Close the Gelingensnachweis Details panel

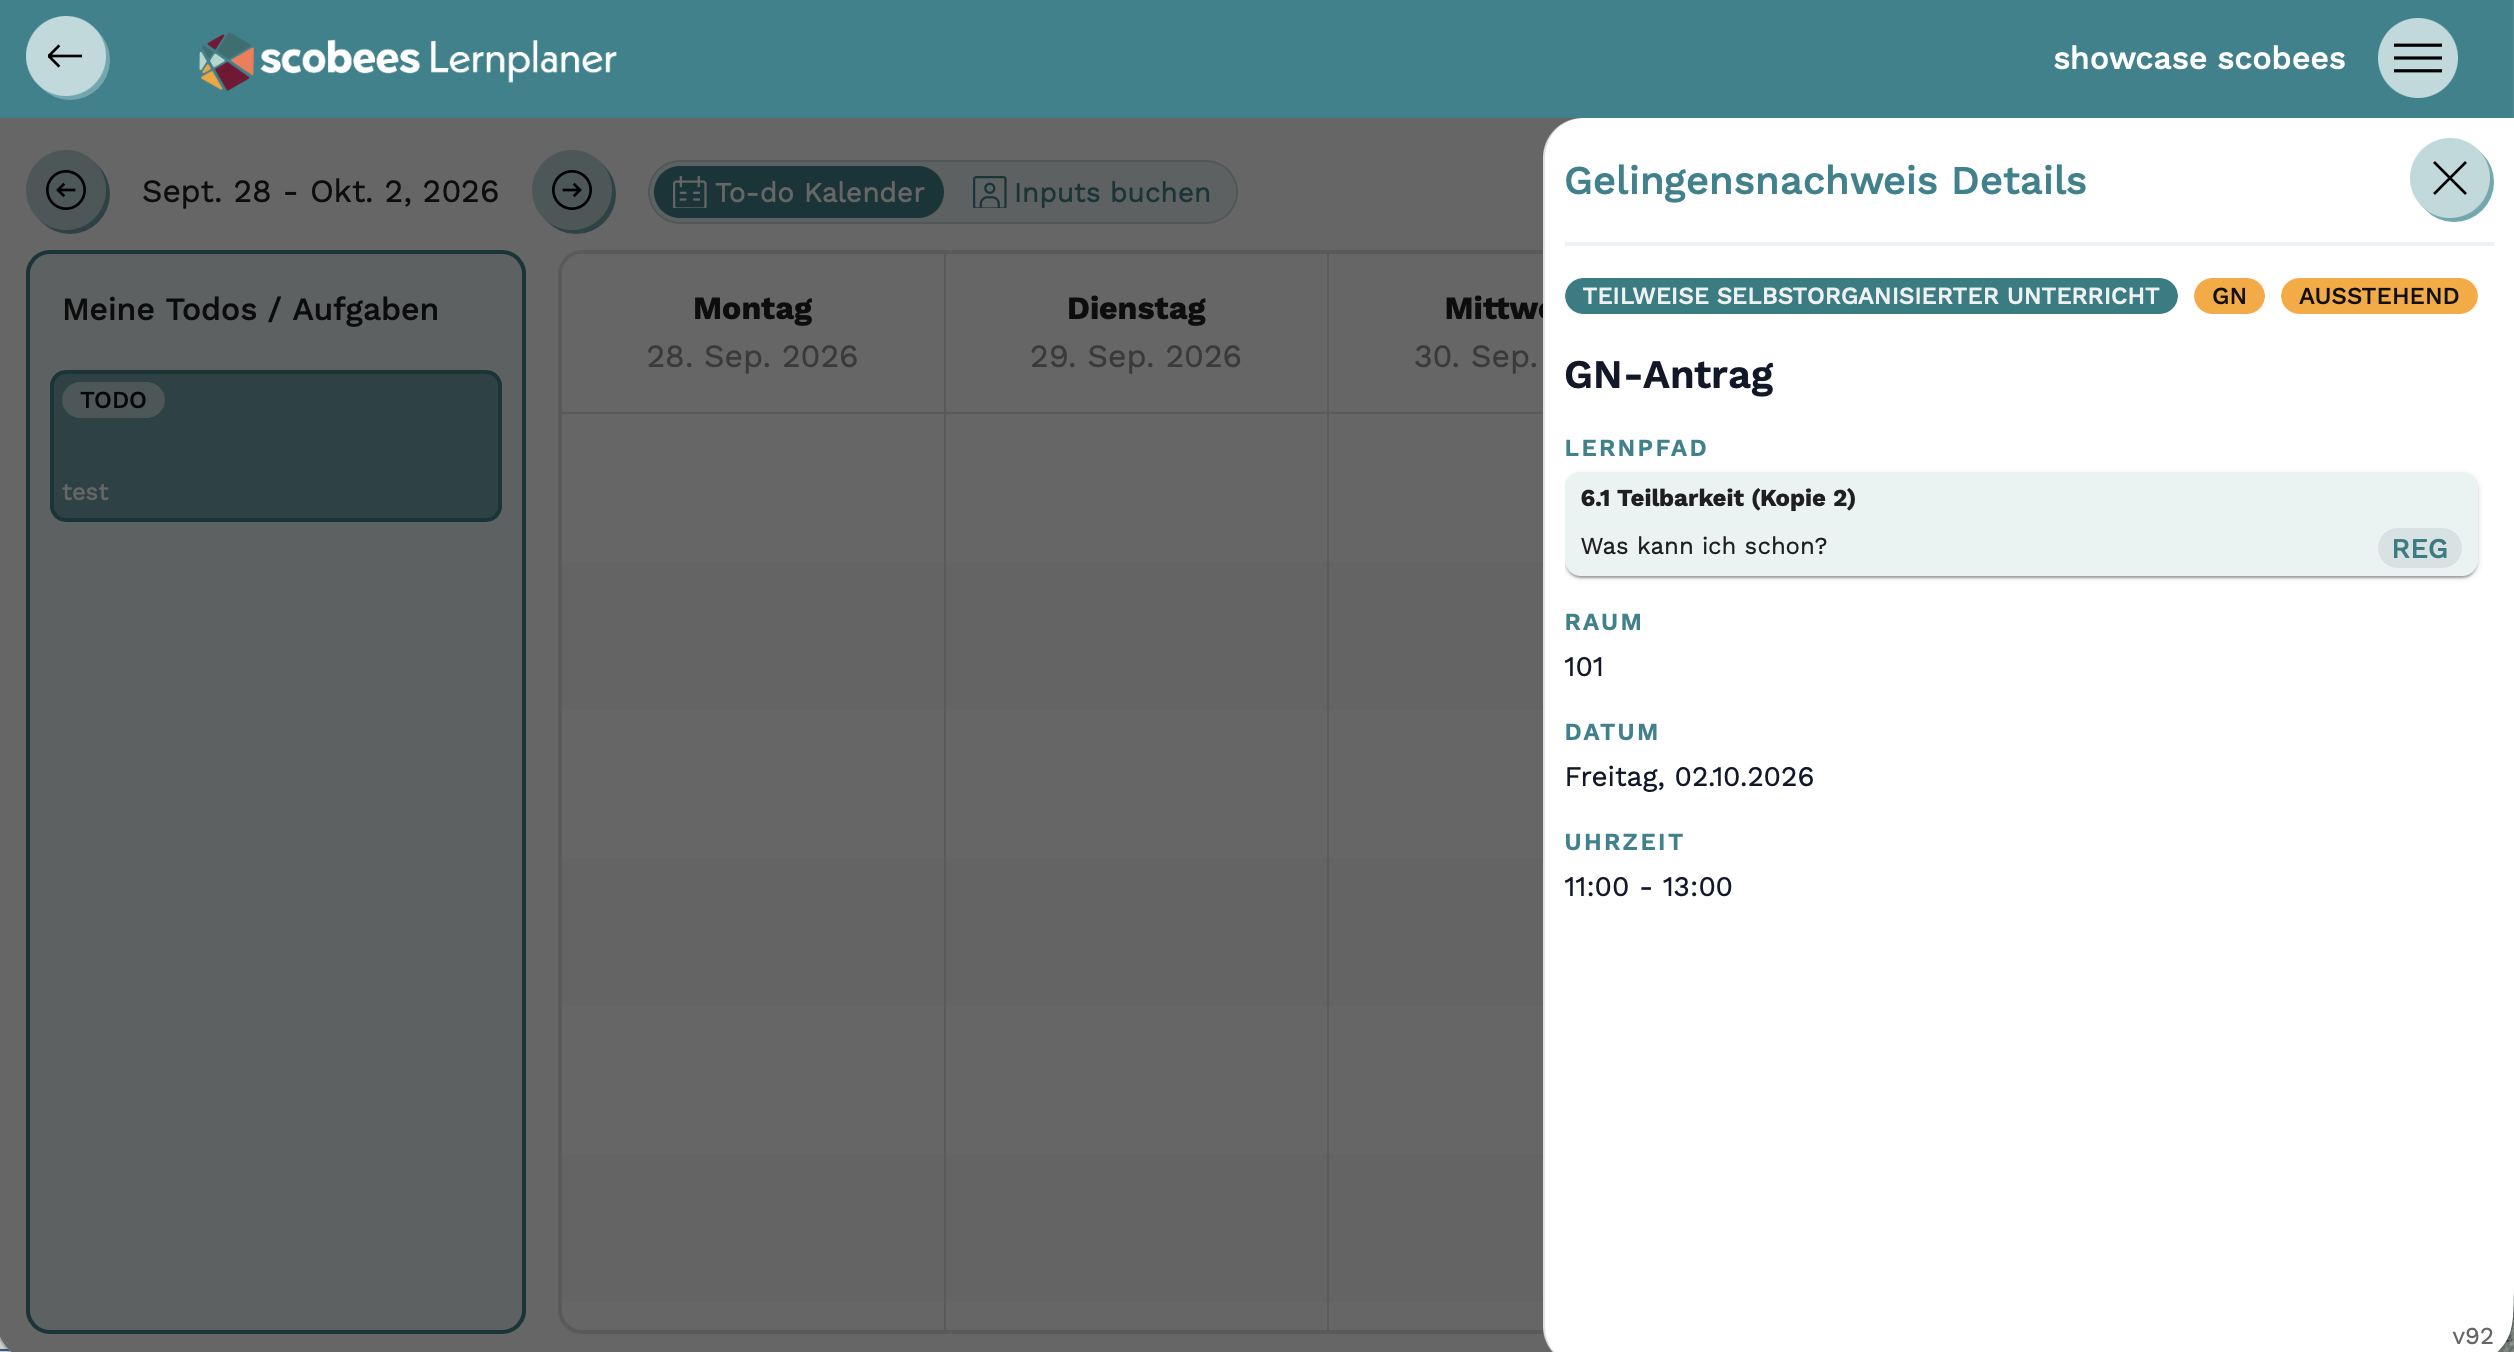2449,179
